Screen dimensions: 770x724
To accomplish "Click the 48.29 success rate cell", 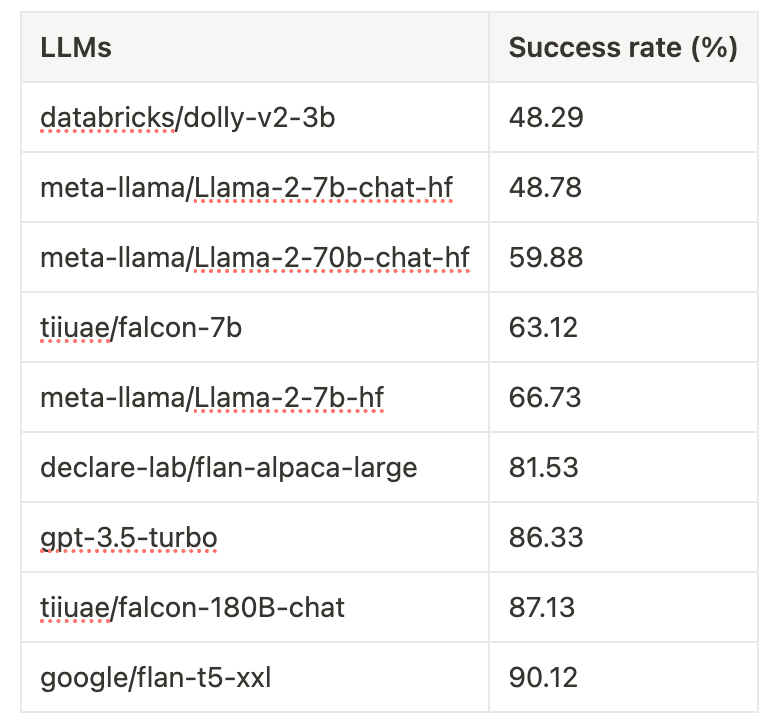I will pos(545,118).
